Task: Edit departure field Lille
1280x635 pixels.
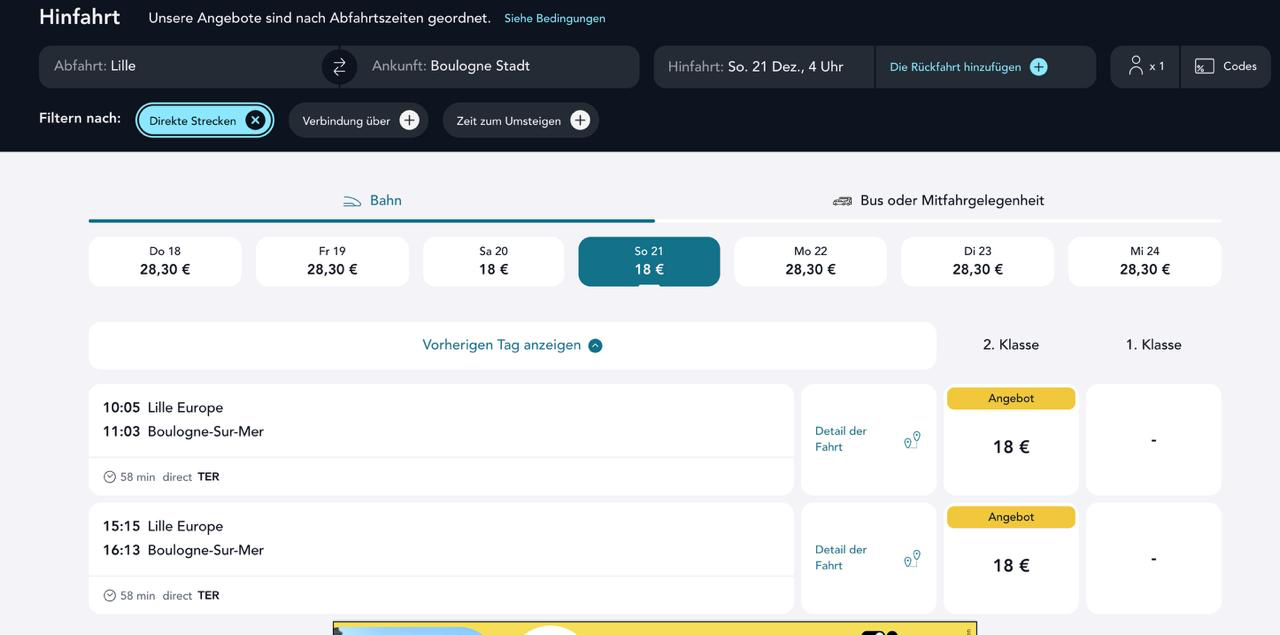Action: click(180, 66)
